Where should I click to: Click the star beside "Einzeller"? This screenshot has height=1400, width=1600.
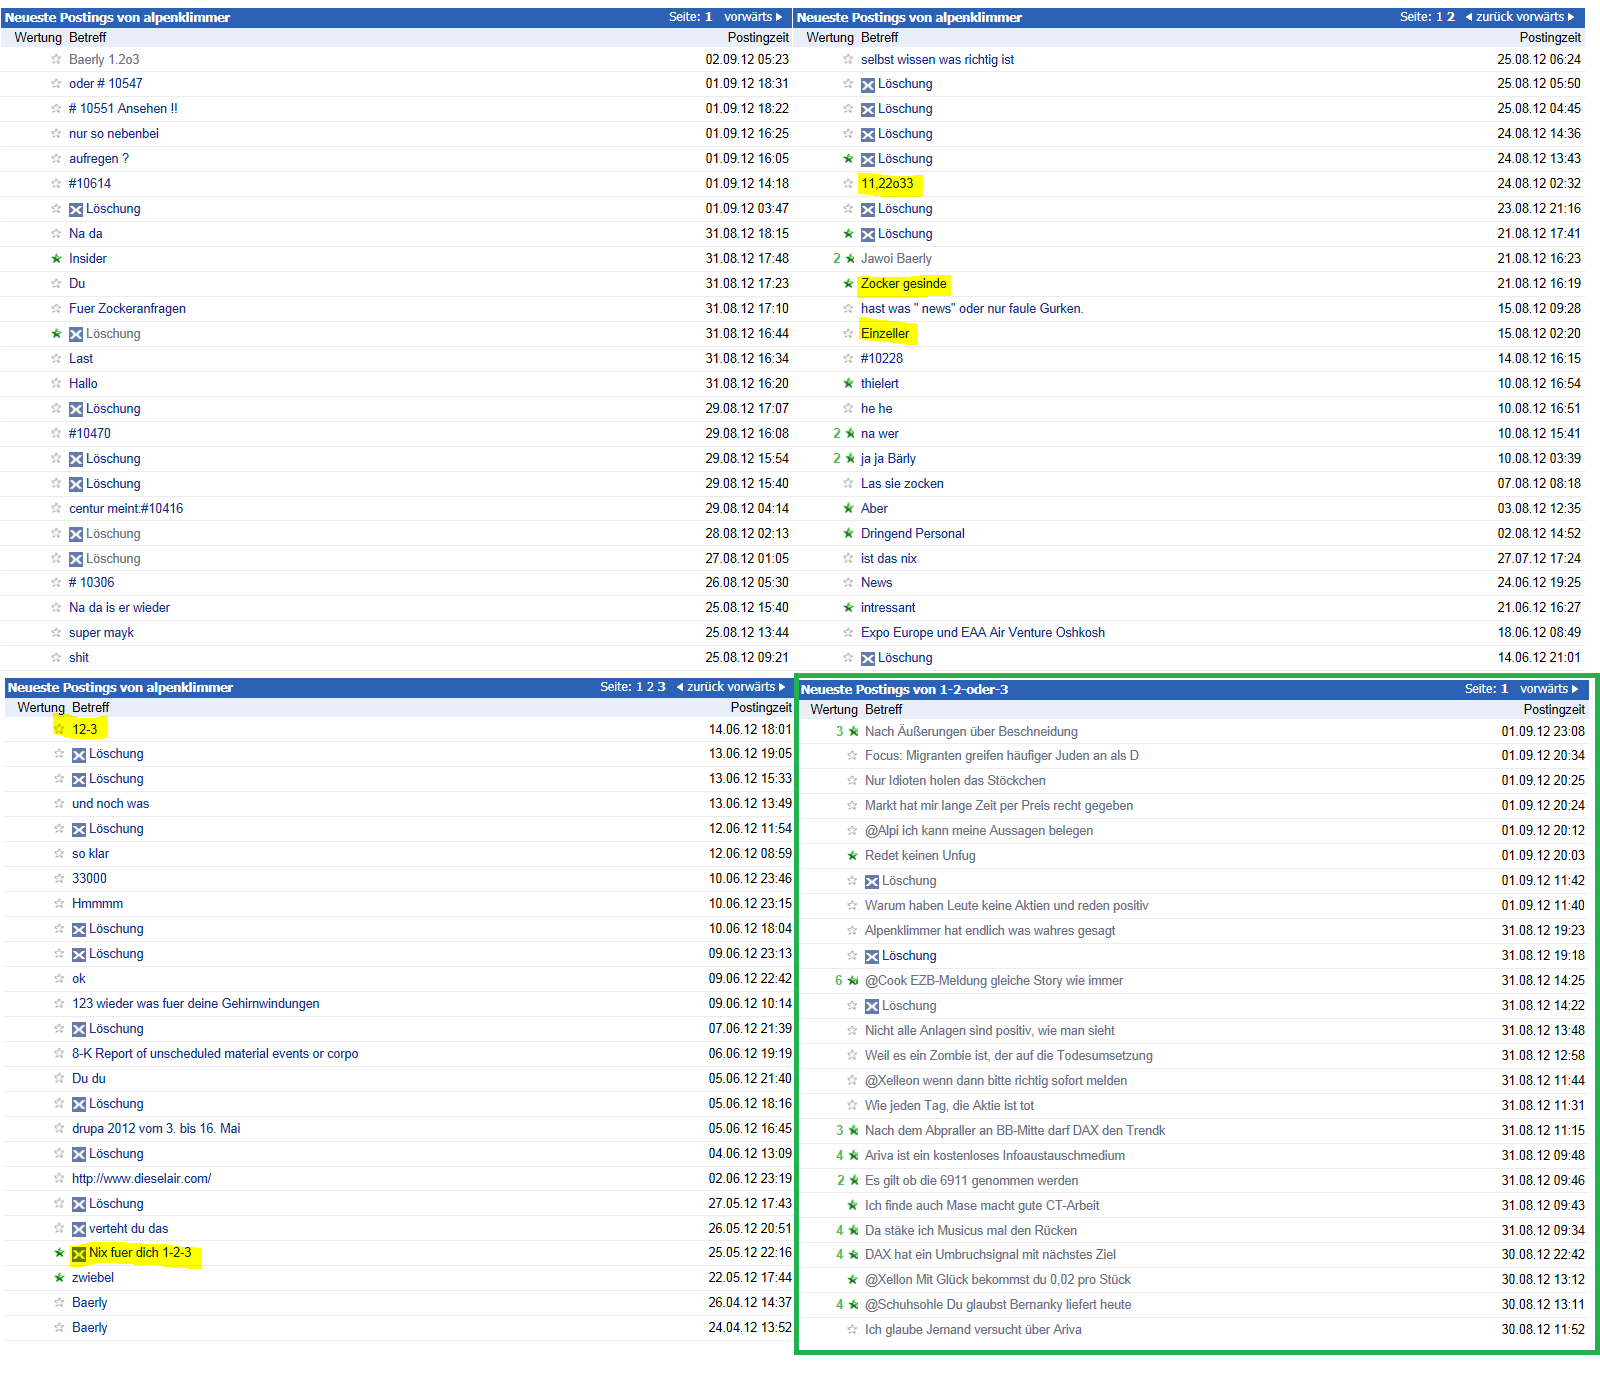(848, 334)
